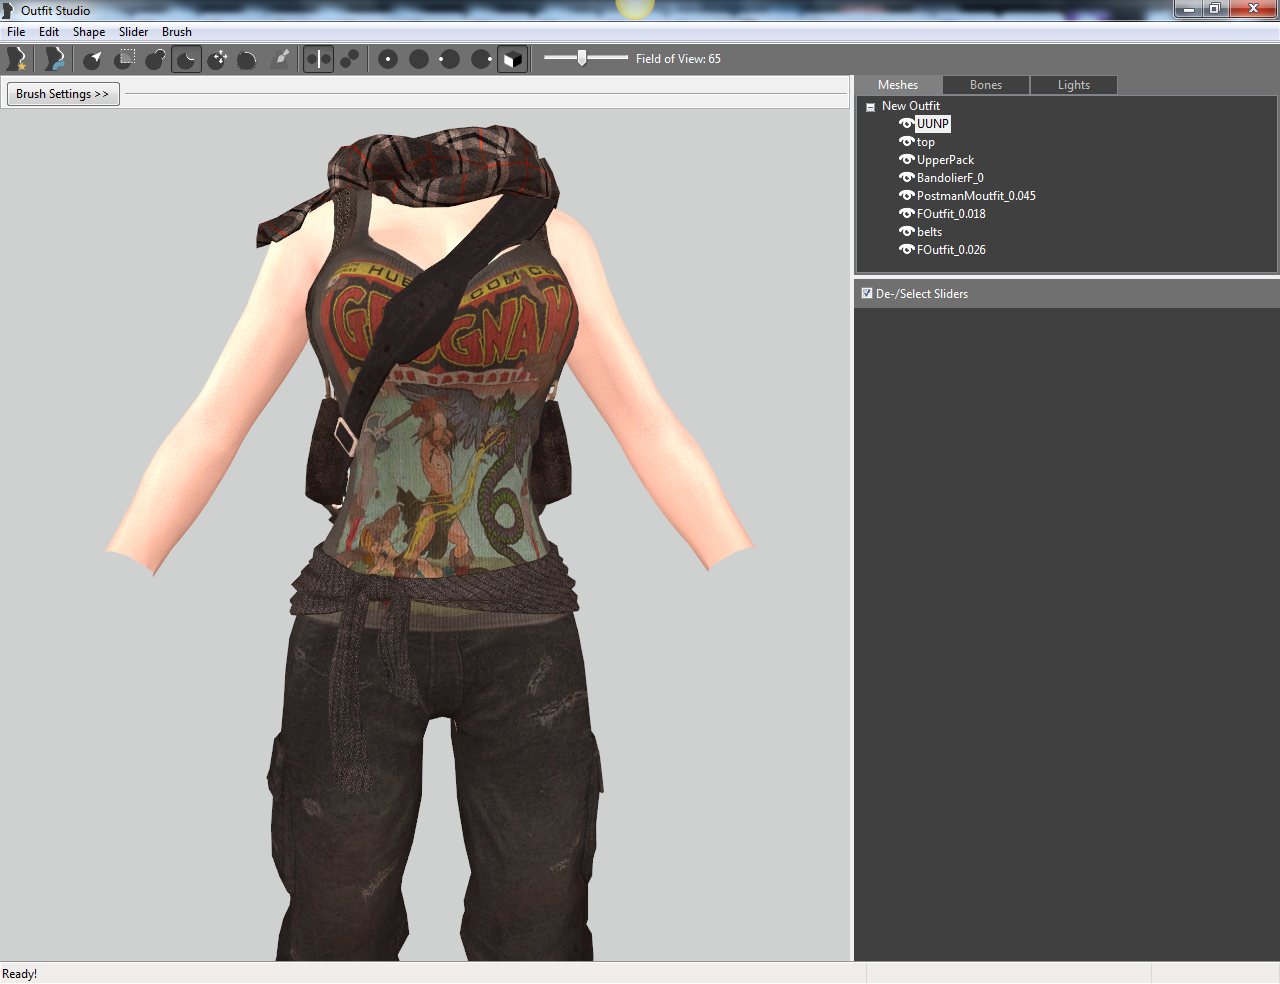The height and width of the screenshot is (984, 1280).
Task: Collapse the New Outfit tree node
Action: click(x=870, y=107)
